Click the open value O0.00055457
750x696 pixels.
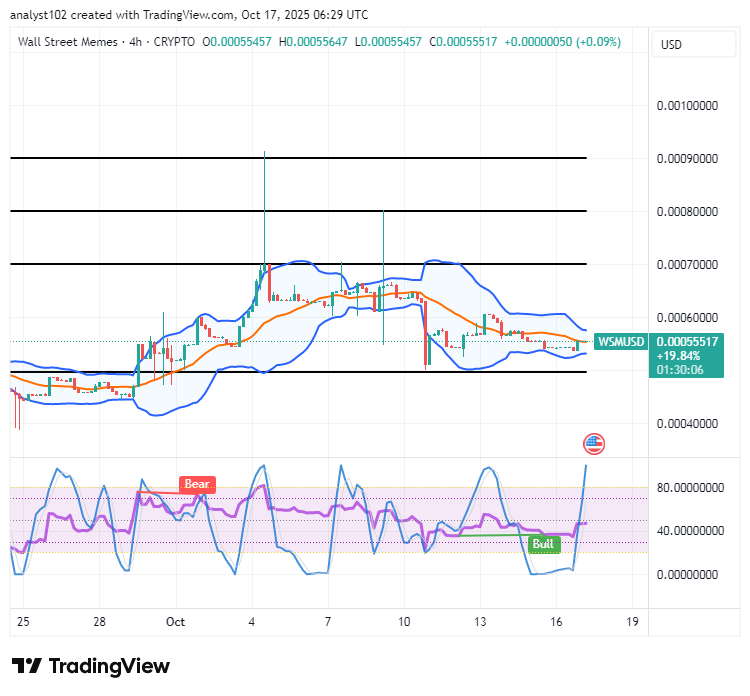tap(237, 42)
